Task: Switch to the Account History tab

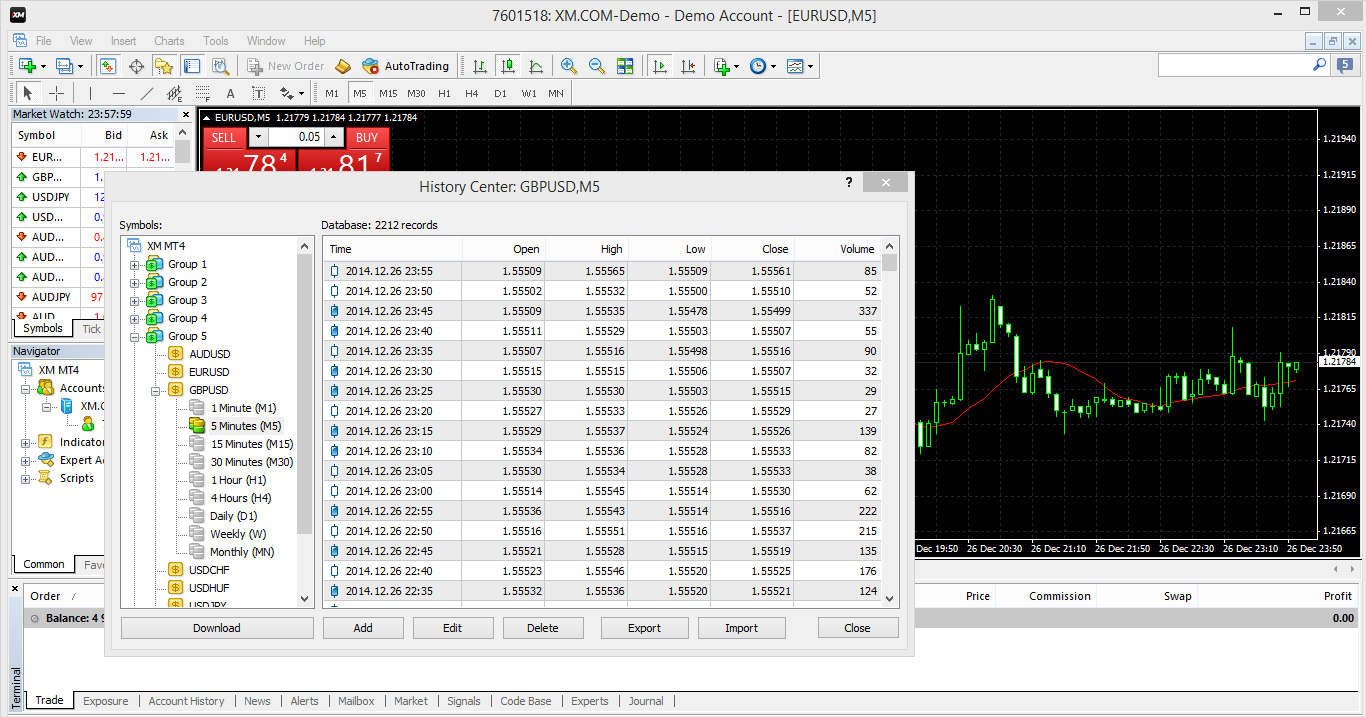Action: 186,701
